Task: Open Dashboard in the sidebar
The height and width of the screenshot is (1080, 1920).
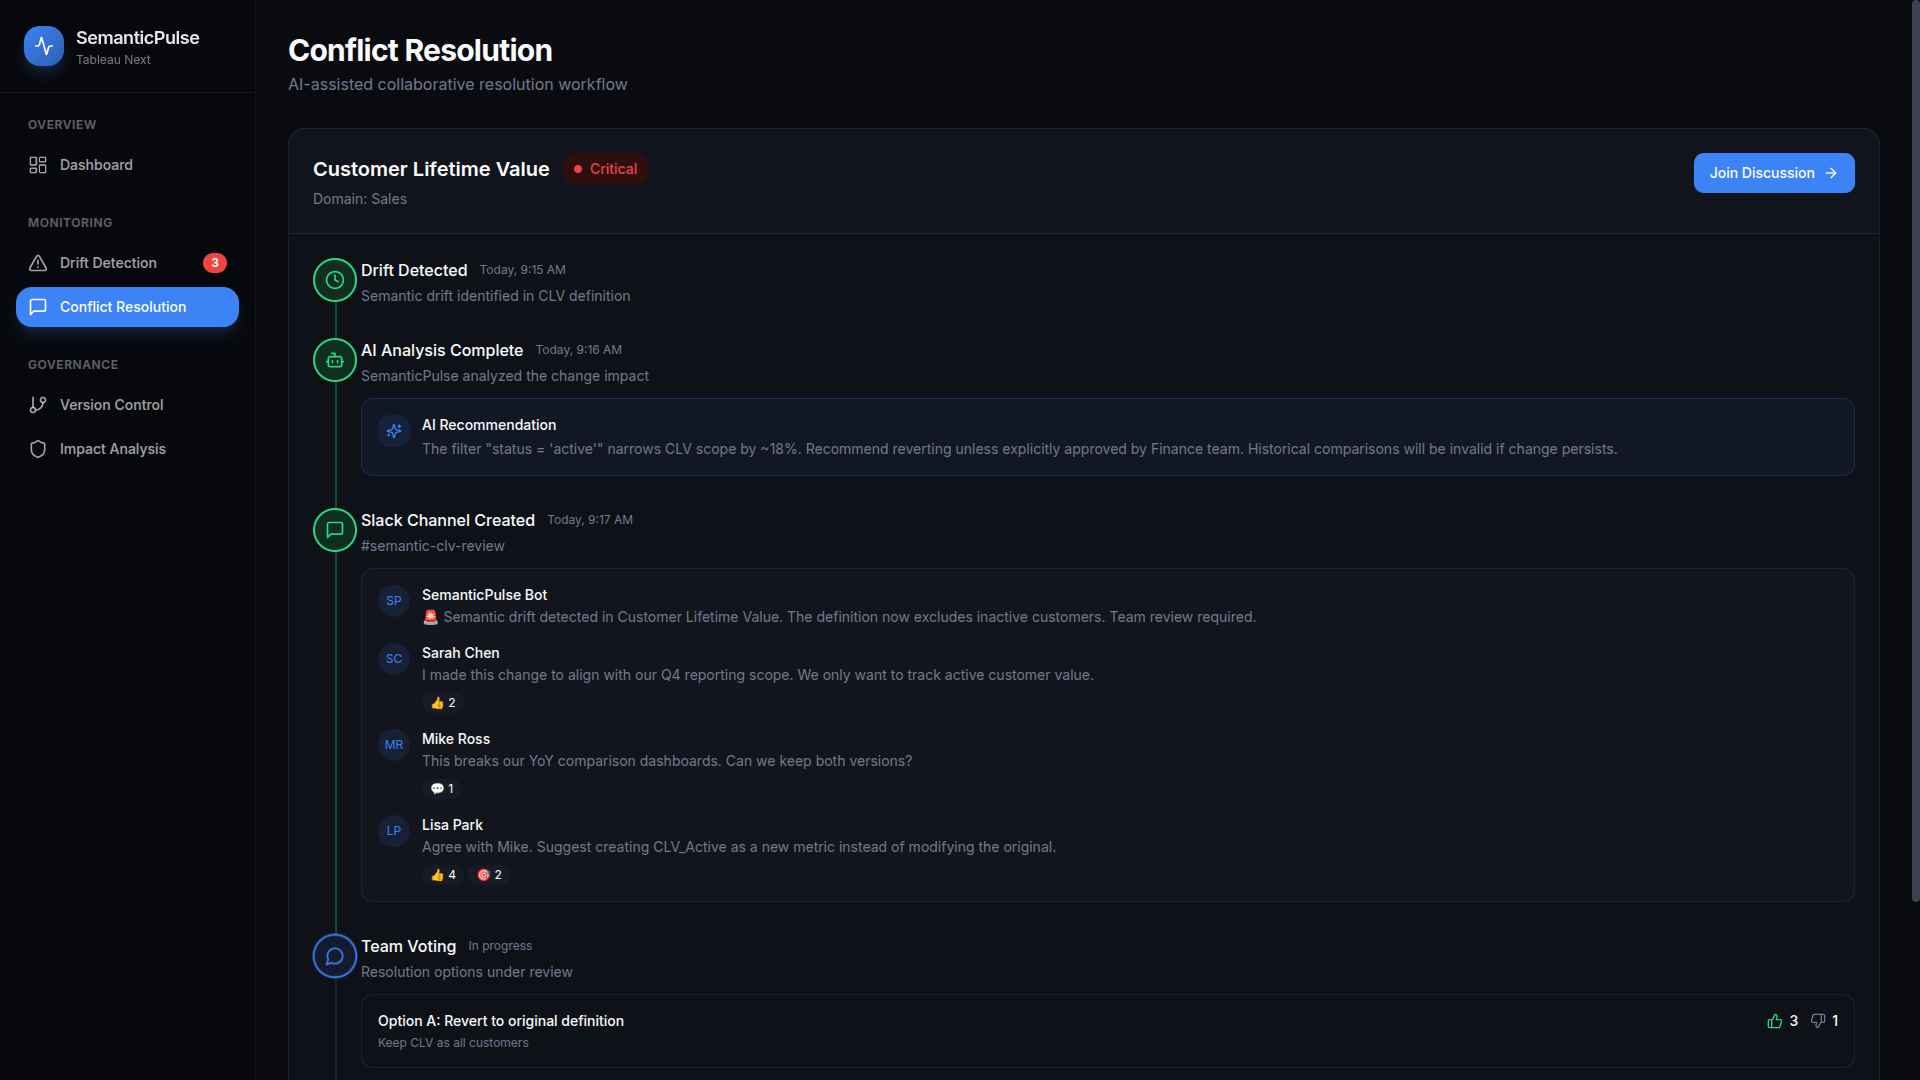Action: pos(96,165)
